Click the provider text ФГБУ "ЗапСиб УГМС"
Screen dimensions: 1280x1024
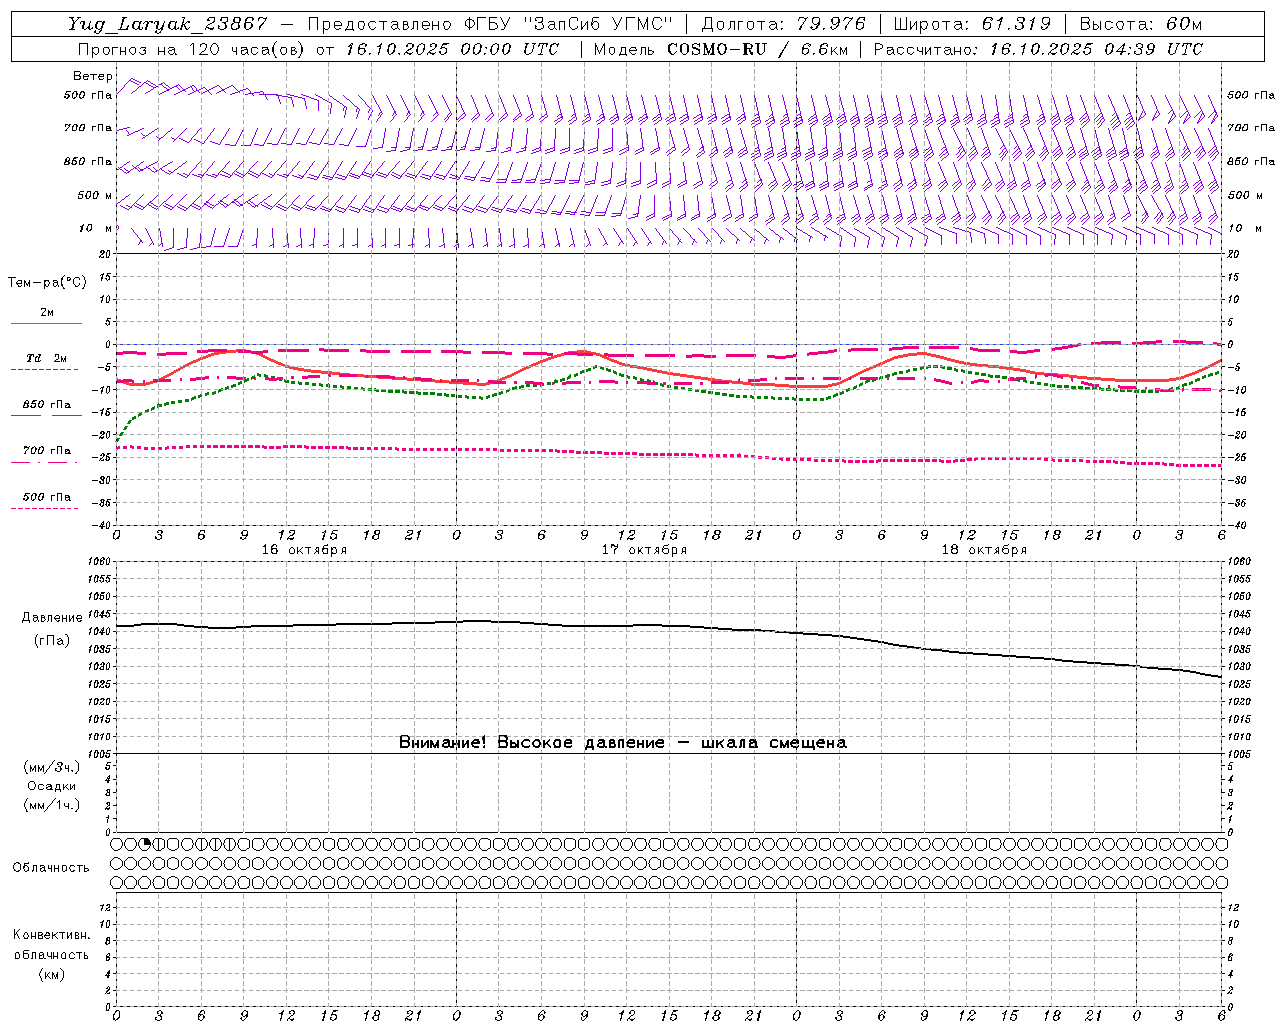(569, 24)
